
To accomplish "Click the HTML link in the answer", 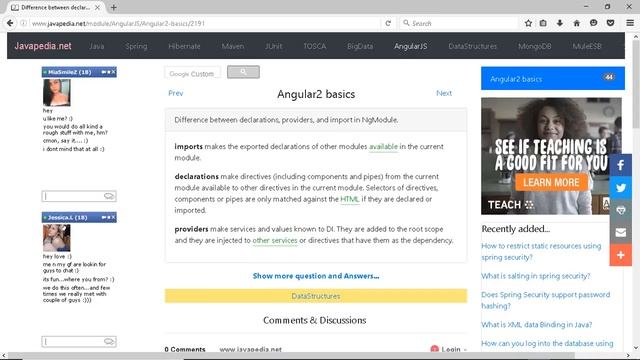I will point(350,199).
